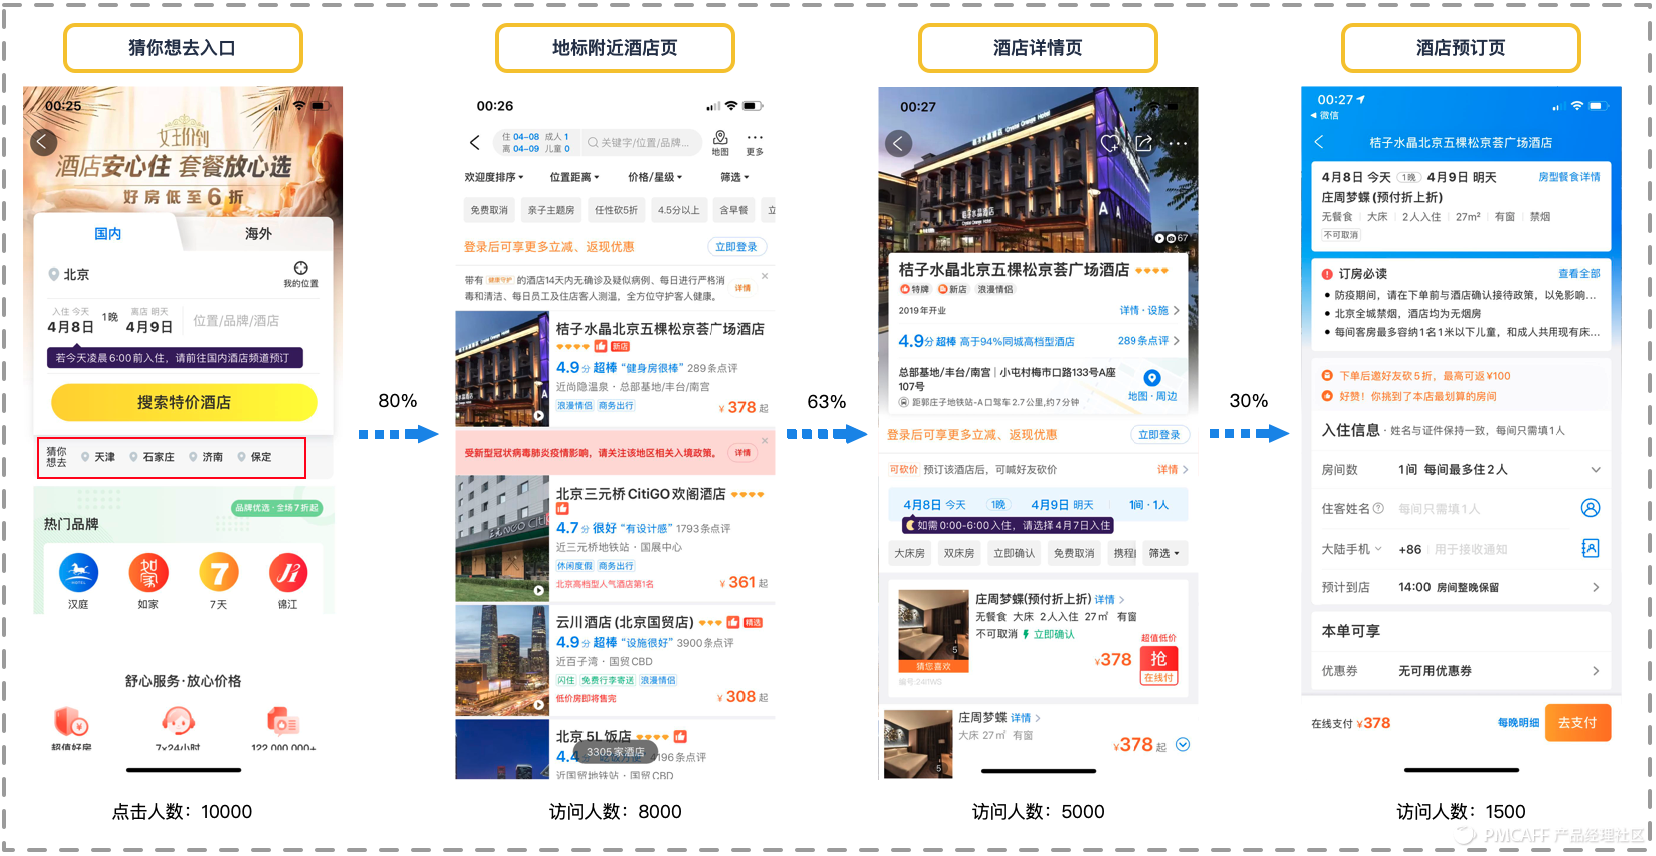
Task: Open the 筛选 dropdown on hotel list
Action: point(735,177)
